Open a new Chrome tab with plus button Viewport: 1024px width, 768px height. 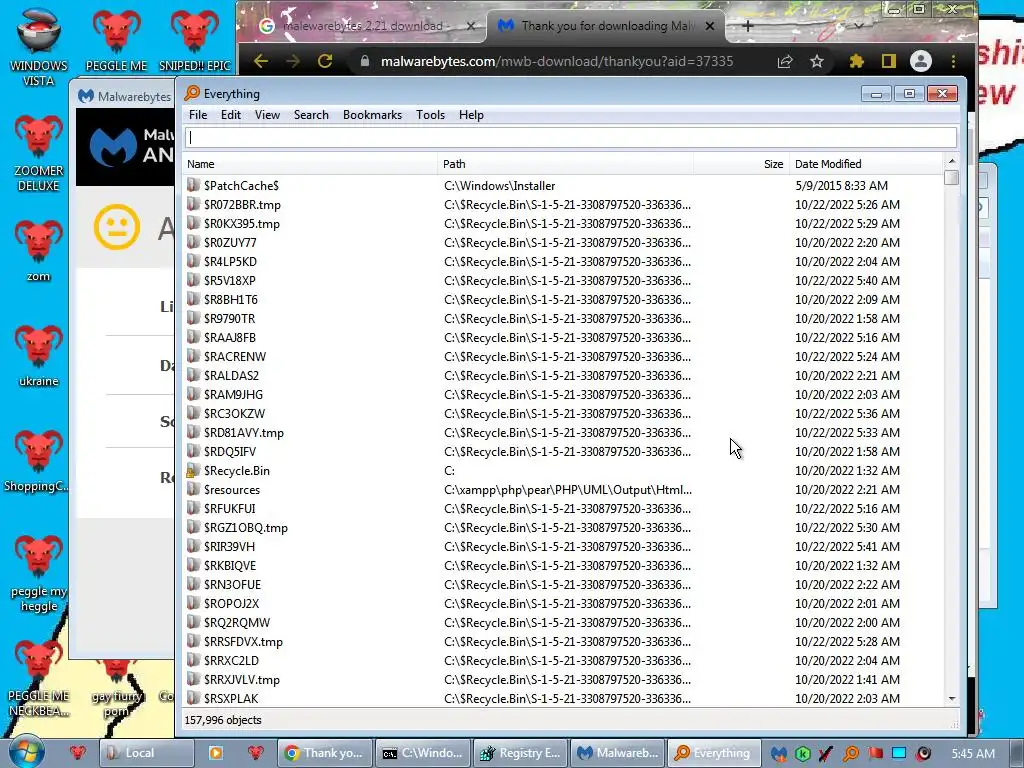click(x=748, y=26)
